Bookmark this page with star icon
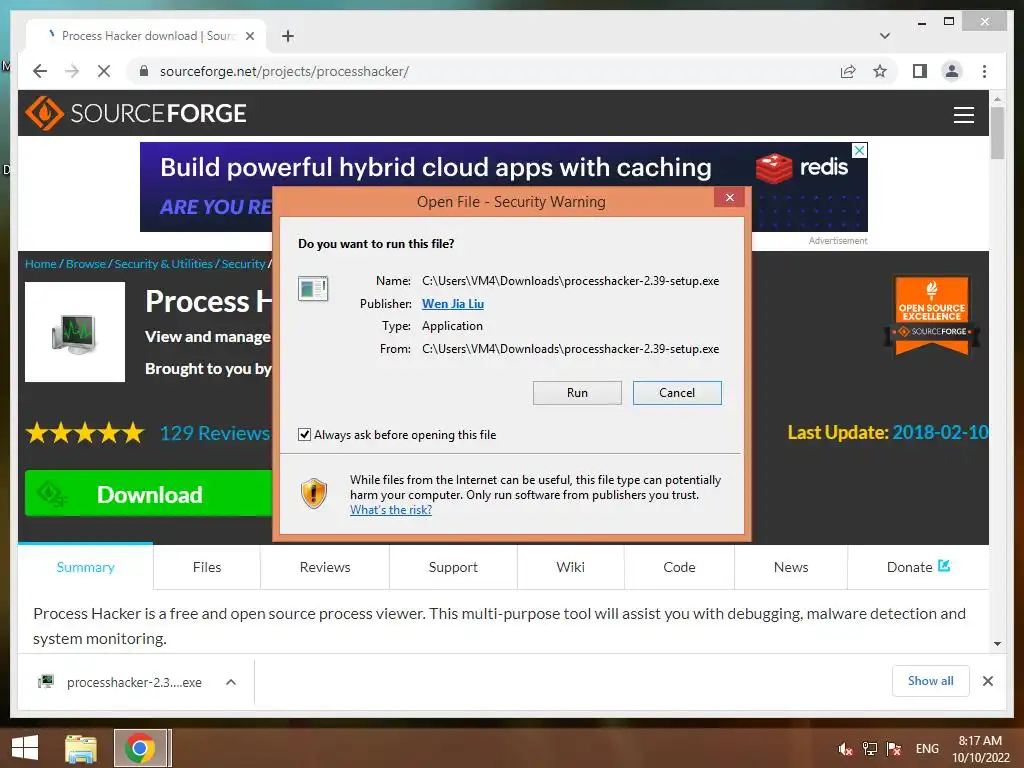 pos(880,71)
